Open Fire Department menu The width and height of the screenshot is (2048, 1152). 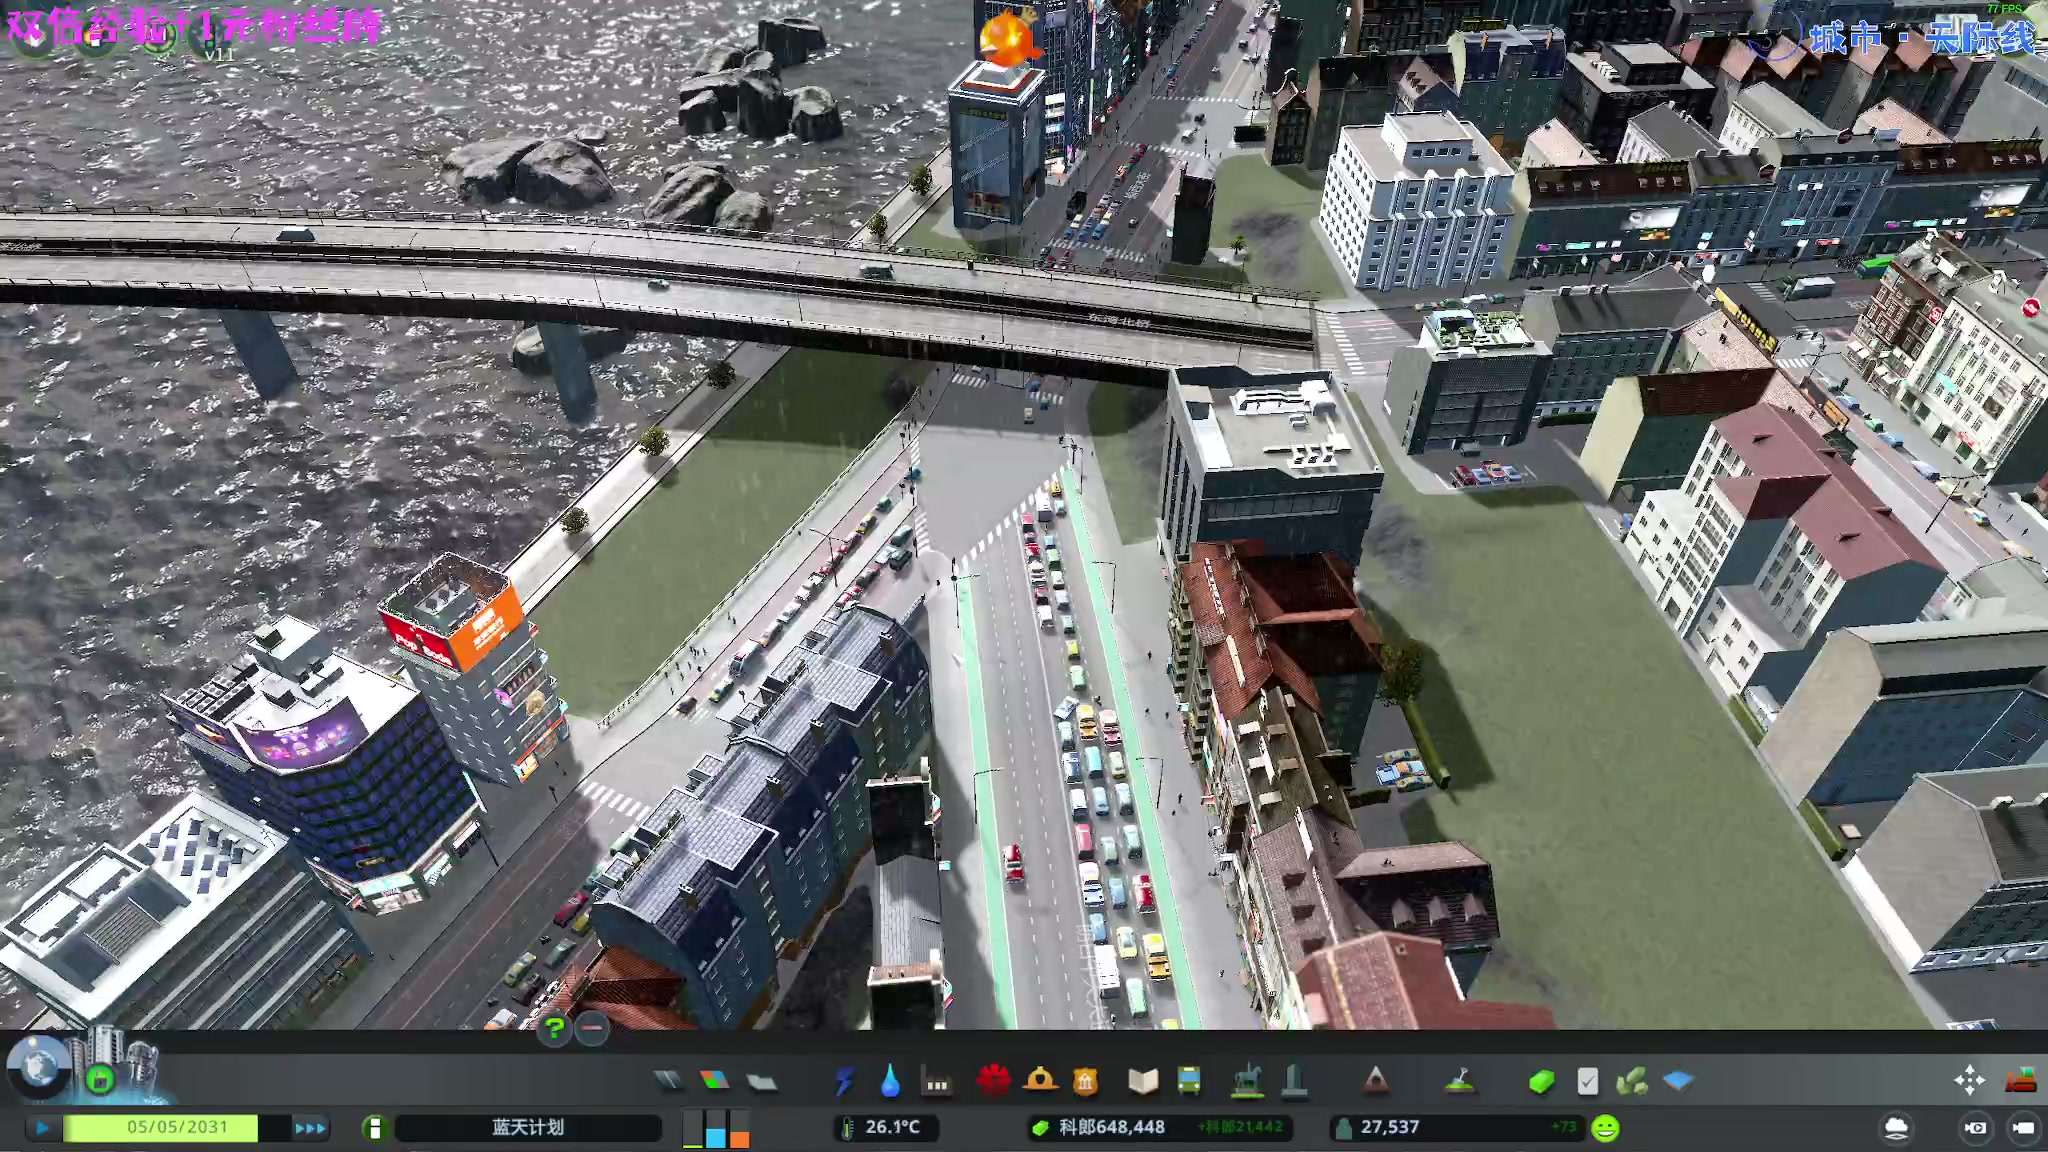tap(1040, 1080)
